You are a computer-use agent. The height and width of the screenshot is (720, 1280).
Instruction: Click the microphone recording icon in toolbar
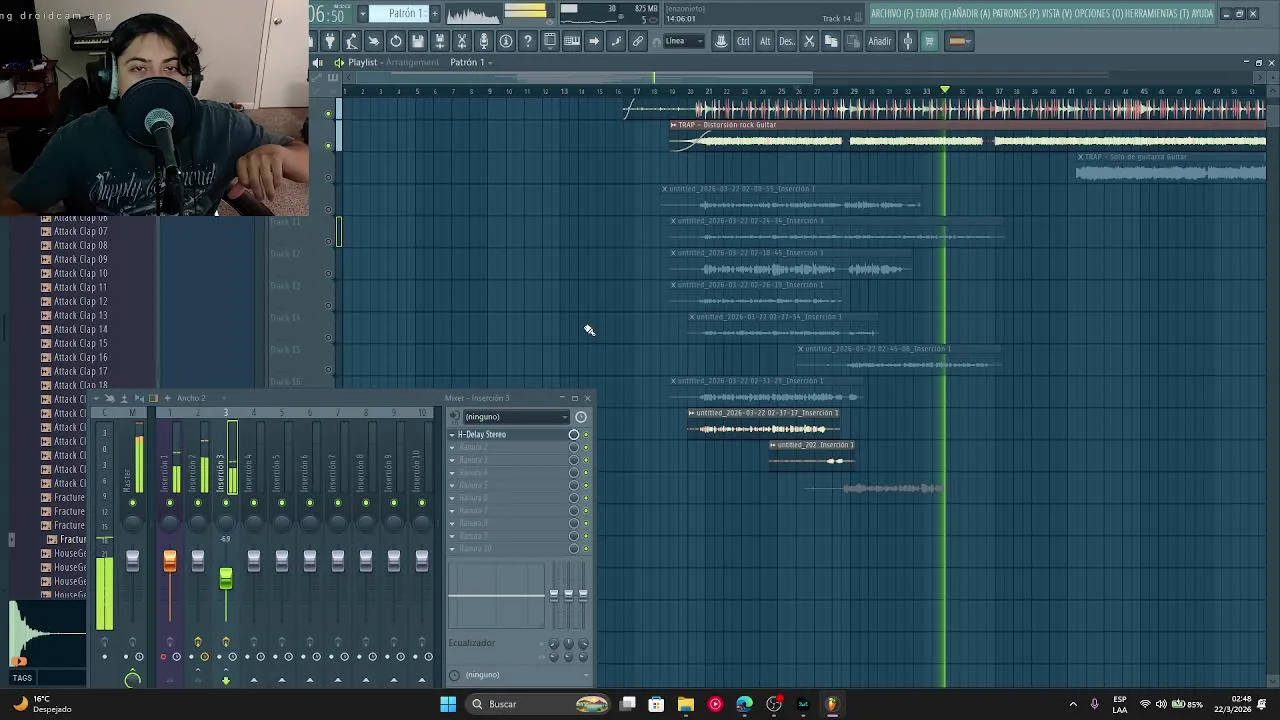click(x=484, y=41)
